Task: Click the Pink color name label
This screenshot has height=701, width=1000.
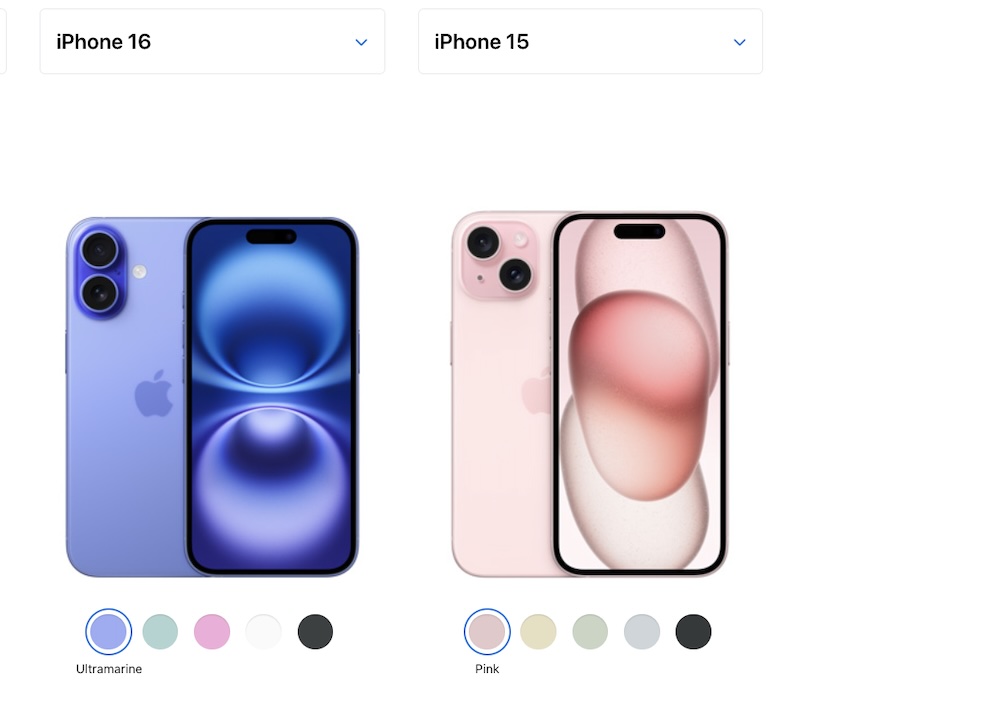Action: 487,668
